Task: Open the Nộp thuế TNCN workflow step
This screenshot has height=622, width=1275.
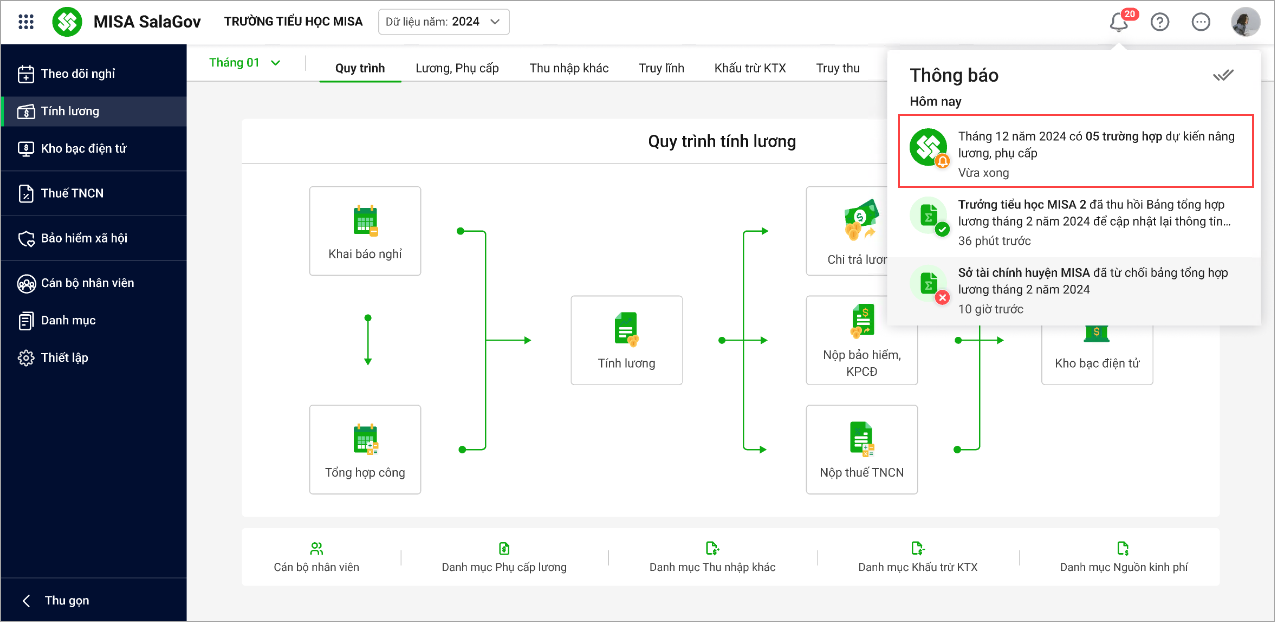Action: tap(861, 449)
